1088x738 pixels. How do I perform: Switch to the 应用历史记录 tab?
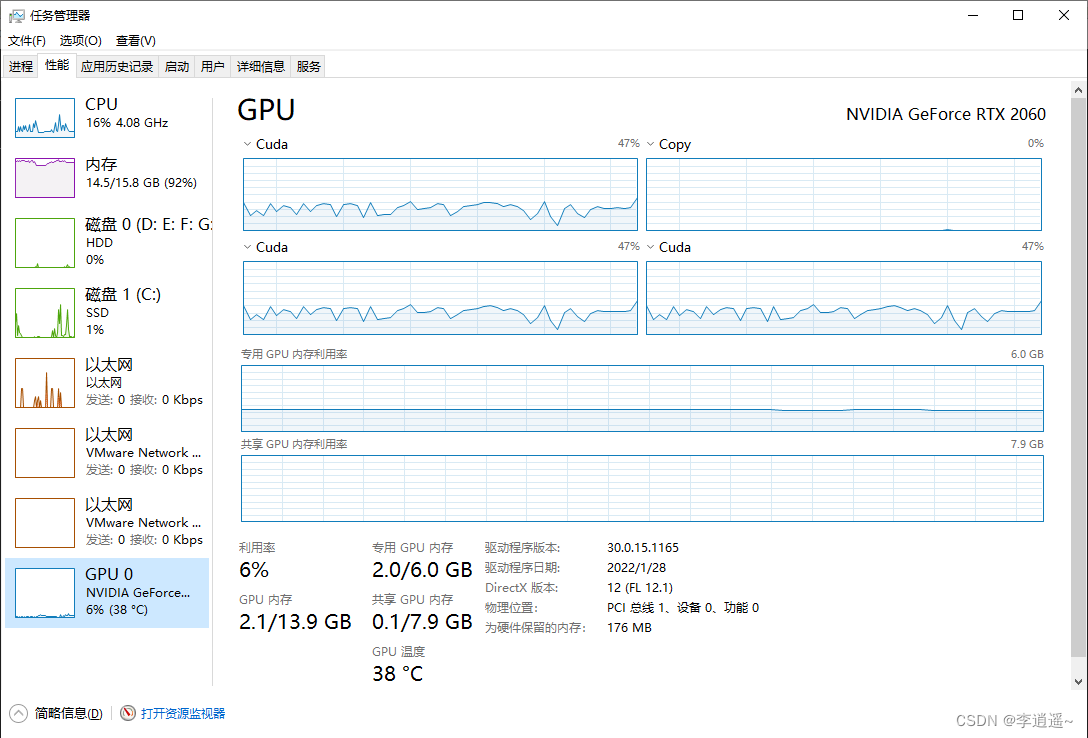click(x=117, y=67)
